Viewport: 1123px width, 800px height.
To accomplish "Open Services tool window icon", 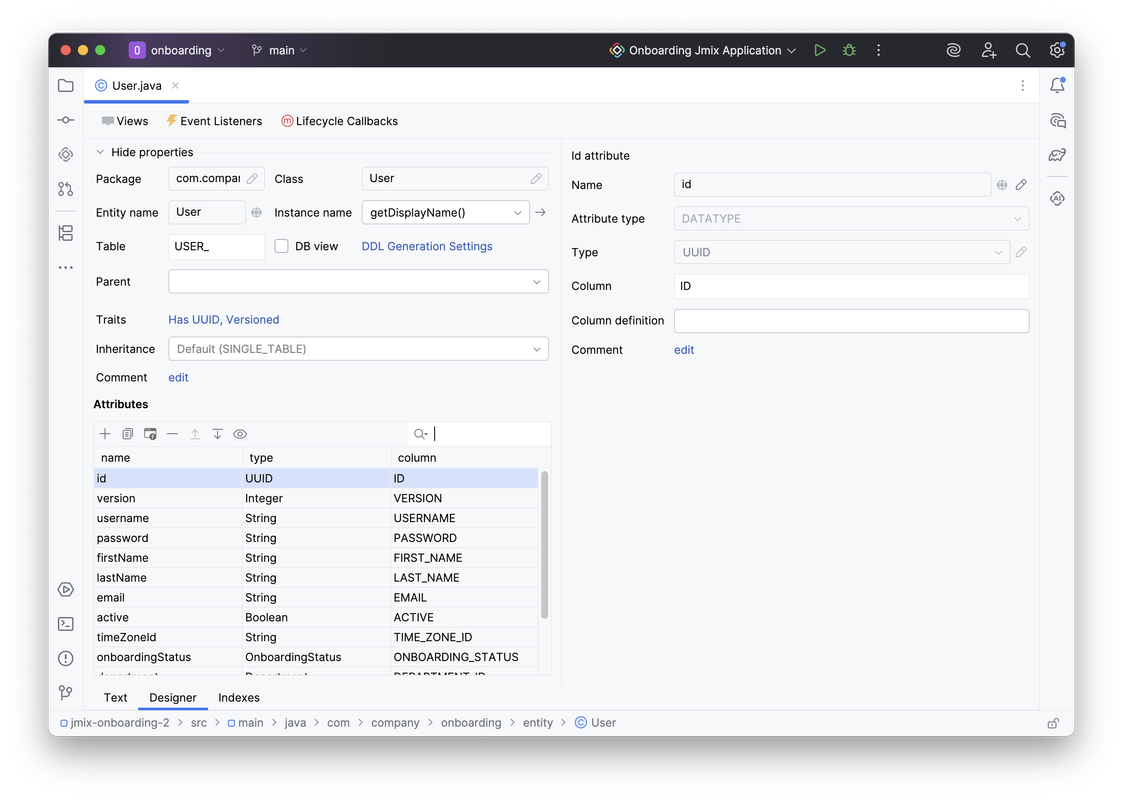I will tap(66, 589).
